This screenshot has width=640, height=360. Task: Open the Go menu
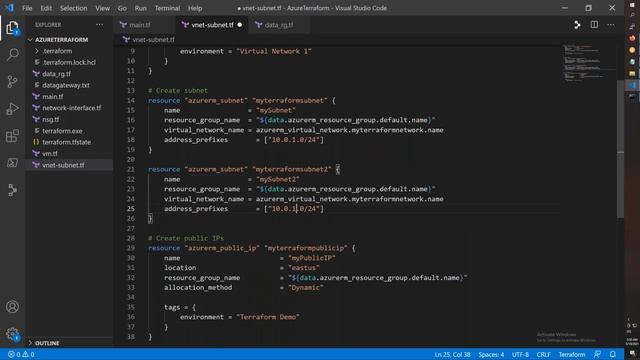122,8
